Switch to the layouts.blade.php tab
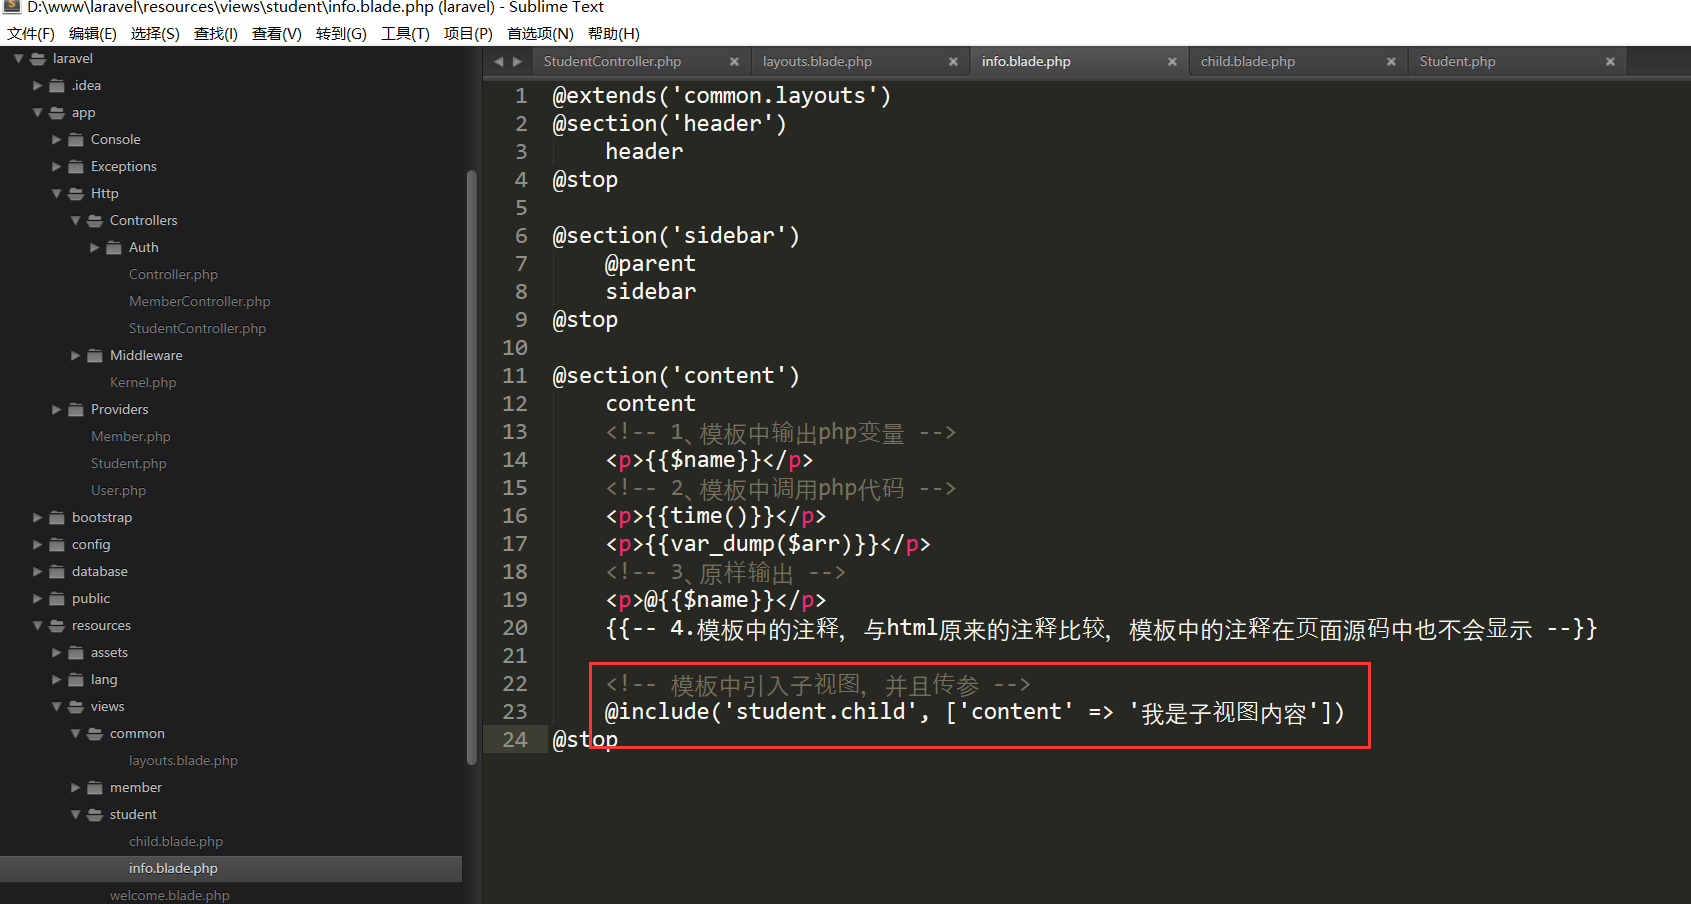This screenshot has height=904, width=1691. [859, 62]
